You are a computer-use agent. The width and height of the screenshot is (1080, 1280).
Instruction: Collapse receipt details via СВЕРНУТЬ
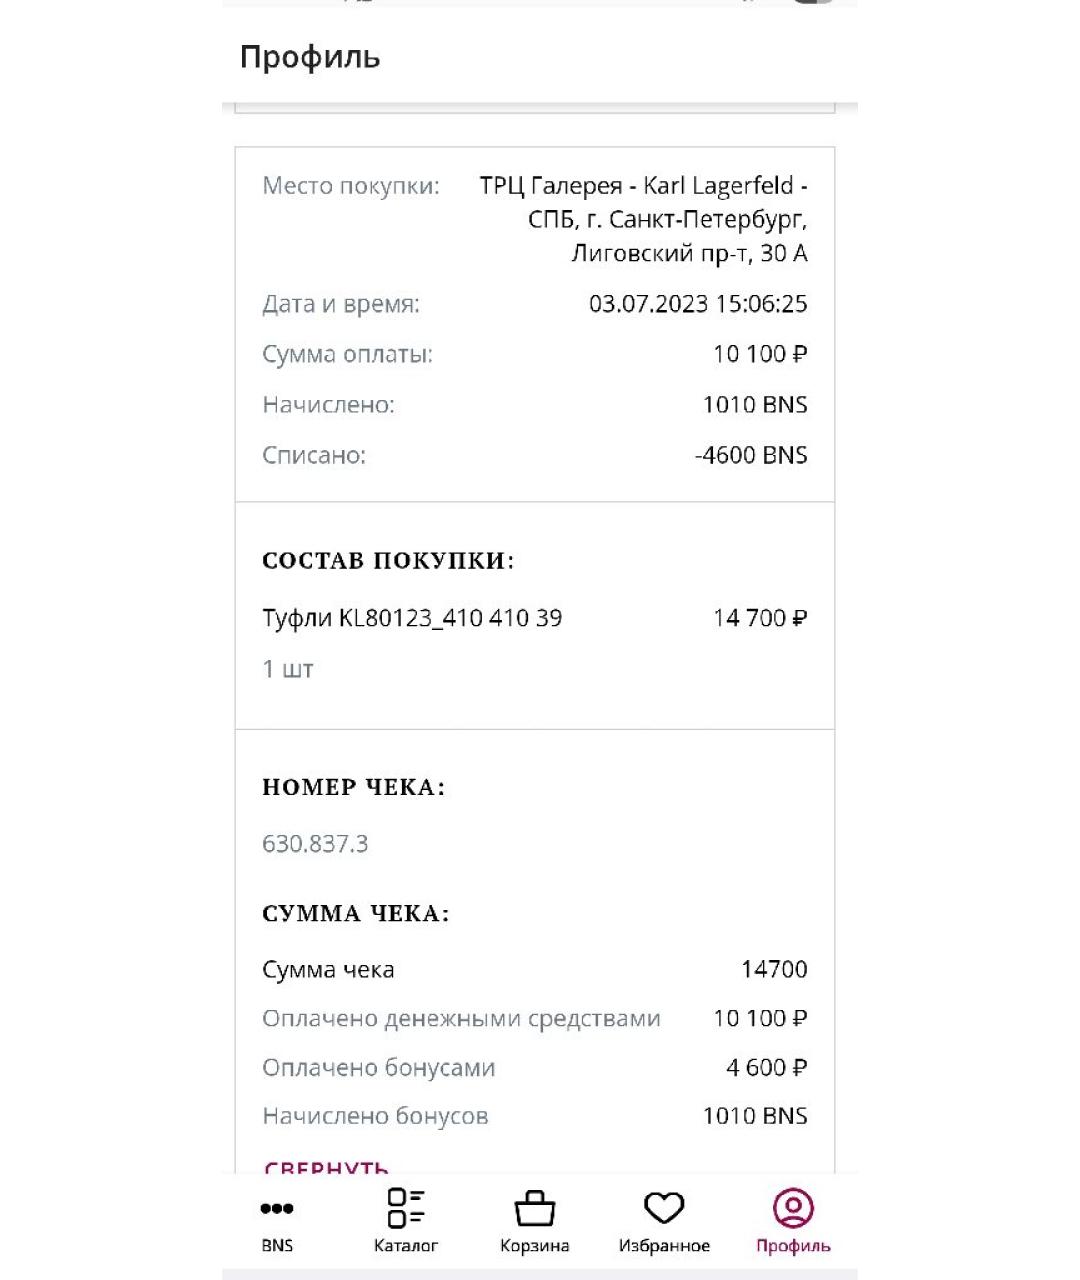tap(326, 1166)
